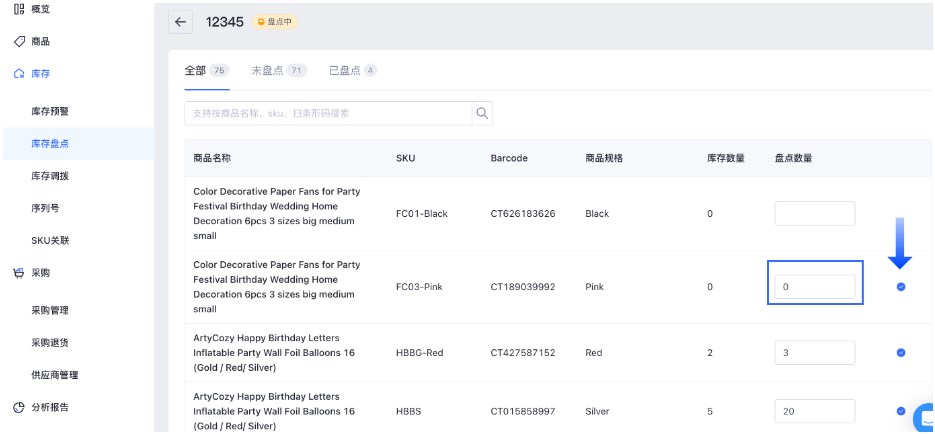935x434 pixels.
Task: Click the back arrow button beside 12345
Action: point(181,22)
